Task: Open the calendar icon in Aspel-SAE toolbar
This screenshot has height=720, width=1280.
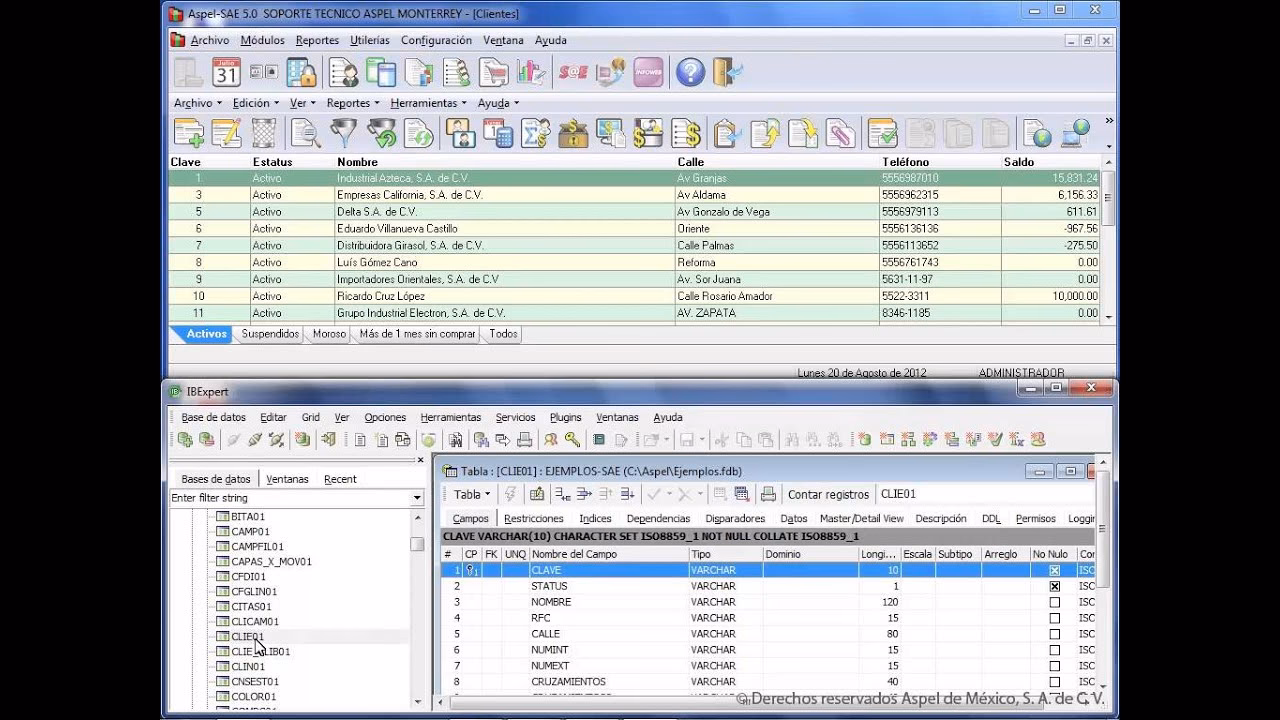Action: (226, 72)
